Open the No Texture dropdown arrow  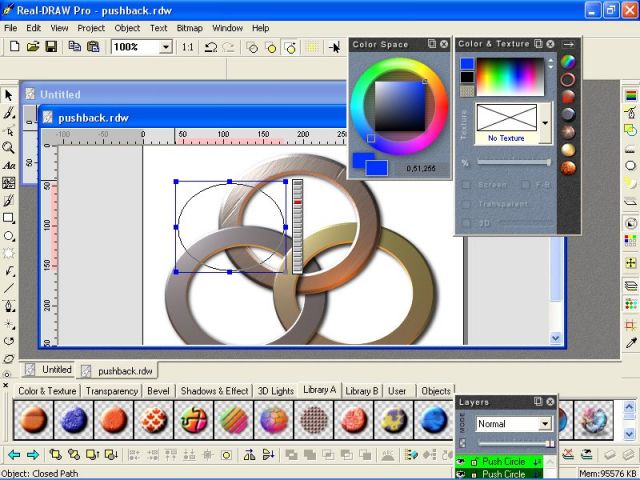pos(545,123)
